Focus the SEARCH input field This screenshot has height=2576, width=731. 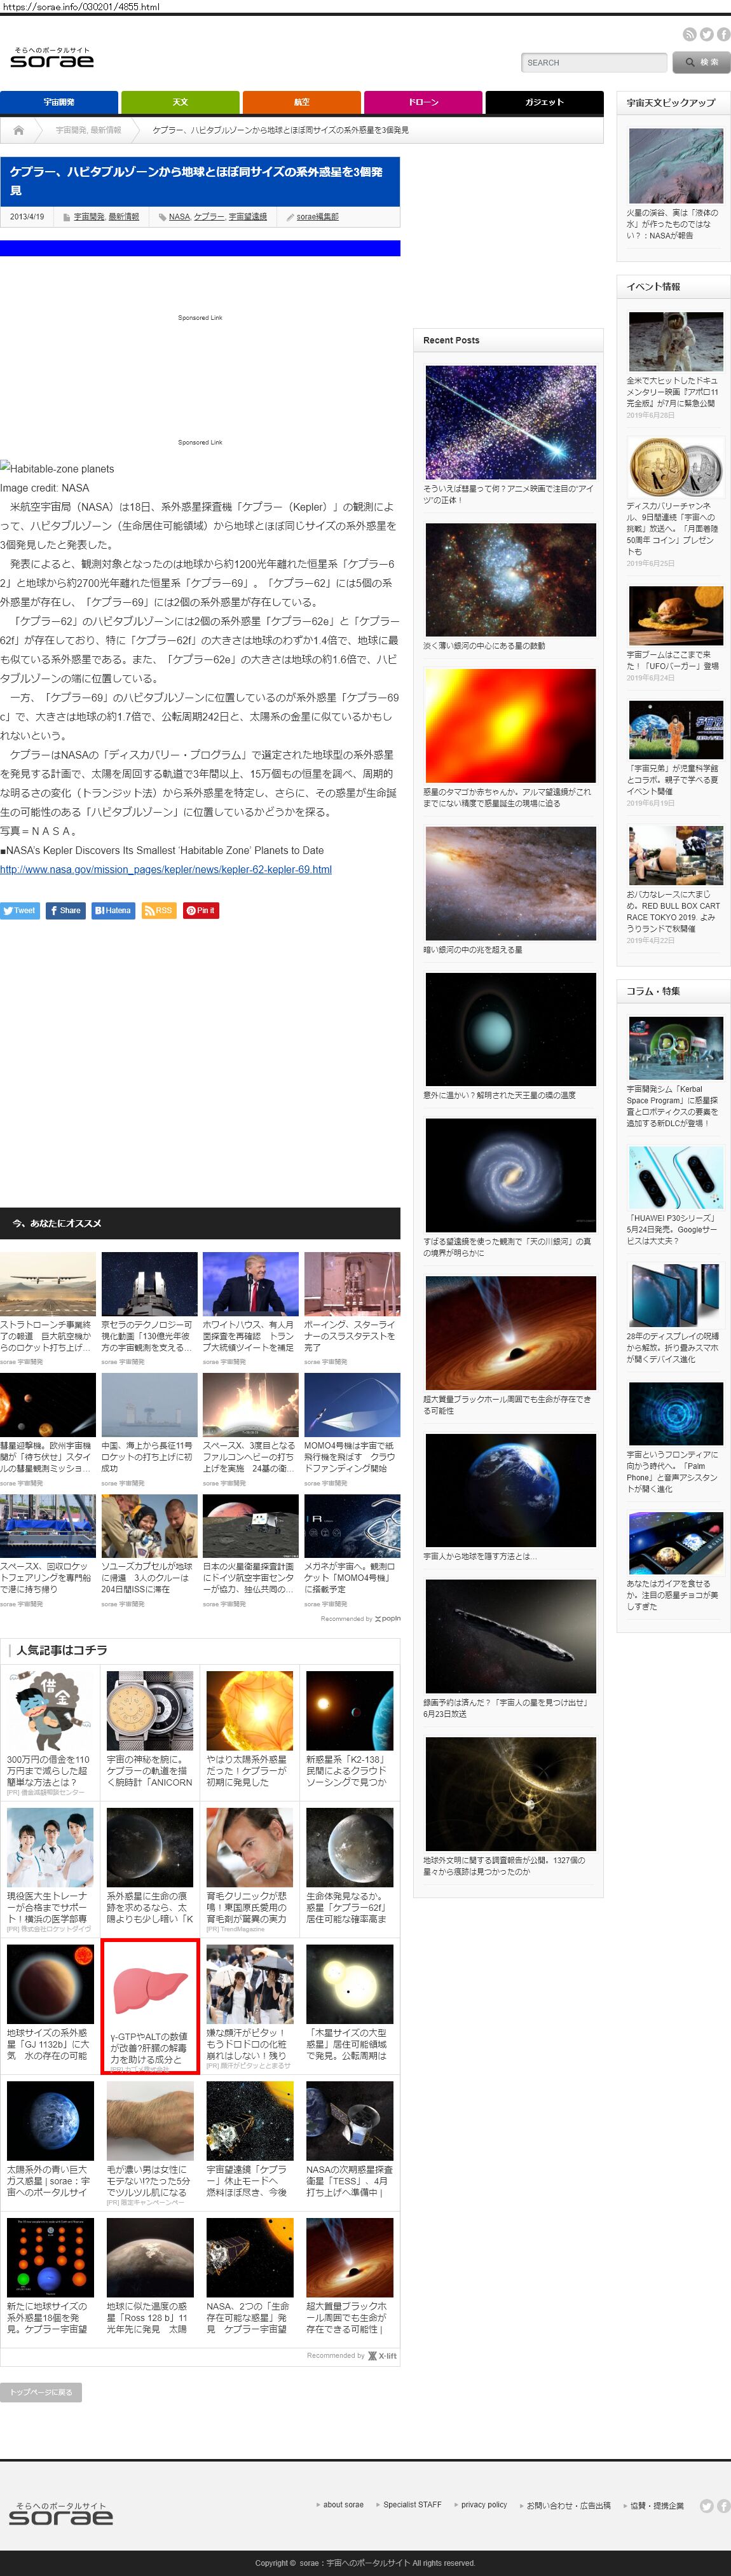tap(594, 62)
